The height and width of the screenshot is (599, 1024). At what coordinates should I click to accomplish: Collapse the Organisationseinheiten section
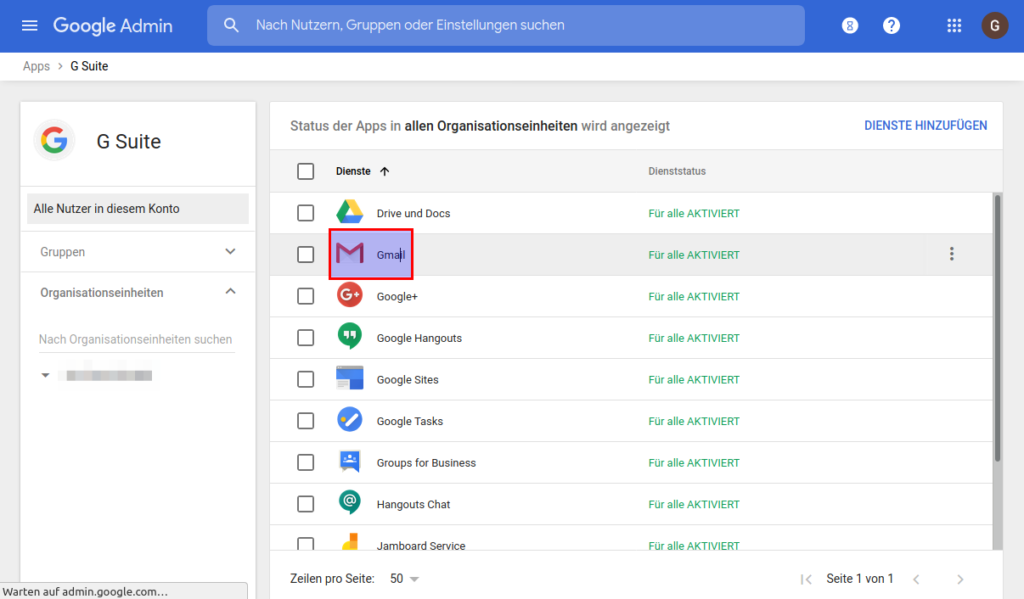click(x=138, y=292)
